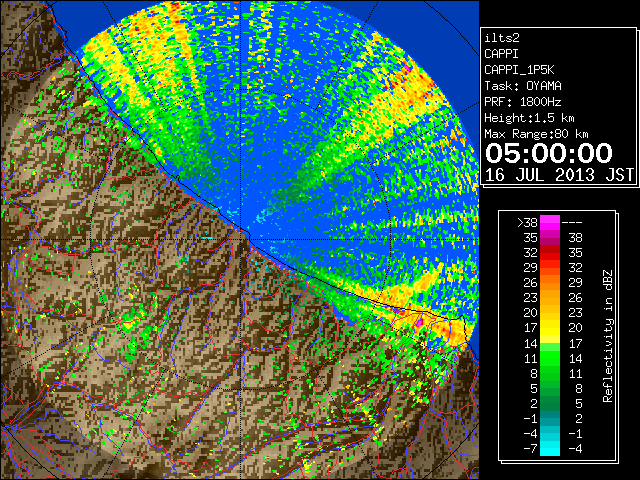Image resolution: width=640 pixels, height=480 pixels.
Task: Click the date '16 JUL 2013 JST'
Action: click(x=559, y=175)
